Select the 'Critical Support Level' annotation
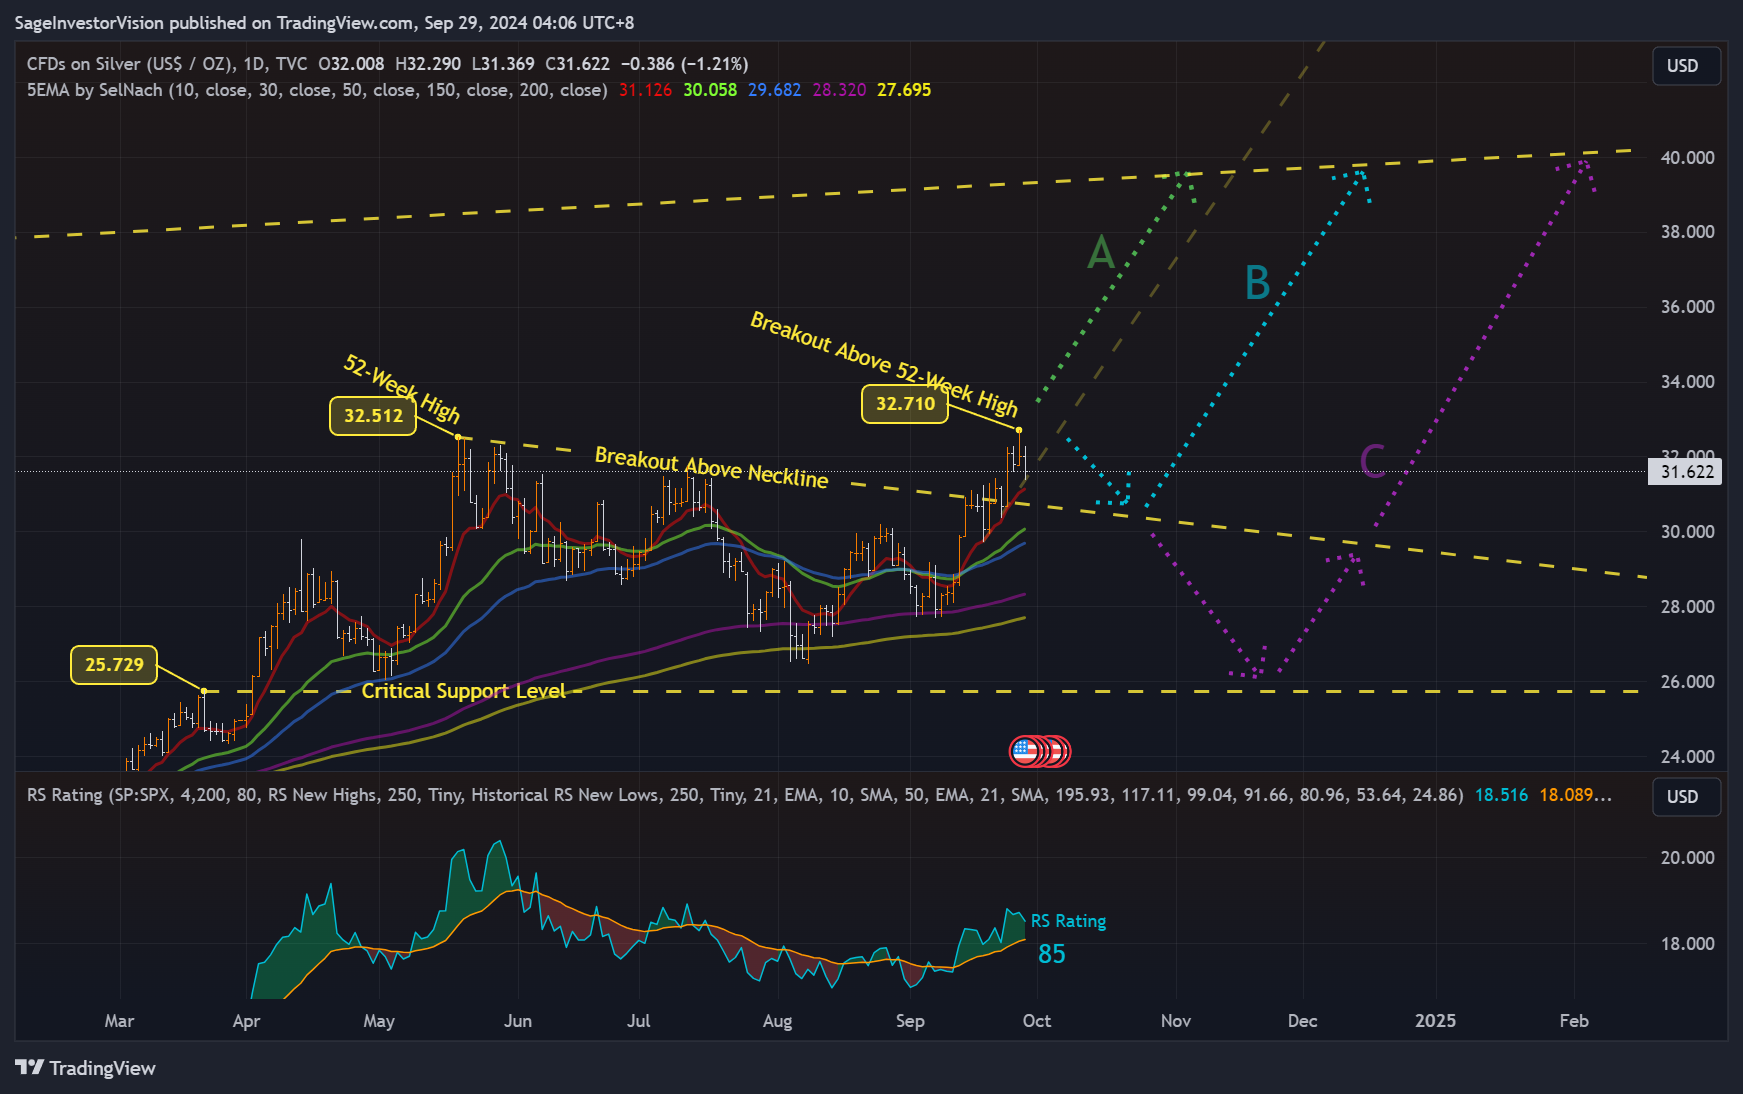Image resolution: width=1743 pixels, height=1094 pixels. [463, 691]
